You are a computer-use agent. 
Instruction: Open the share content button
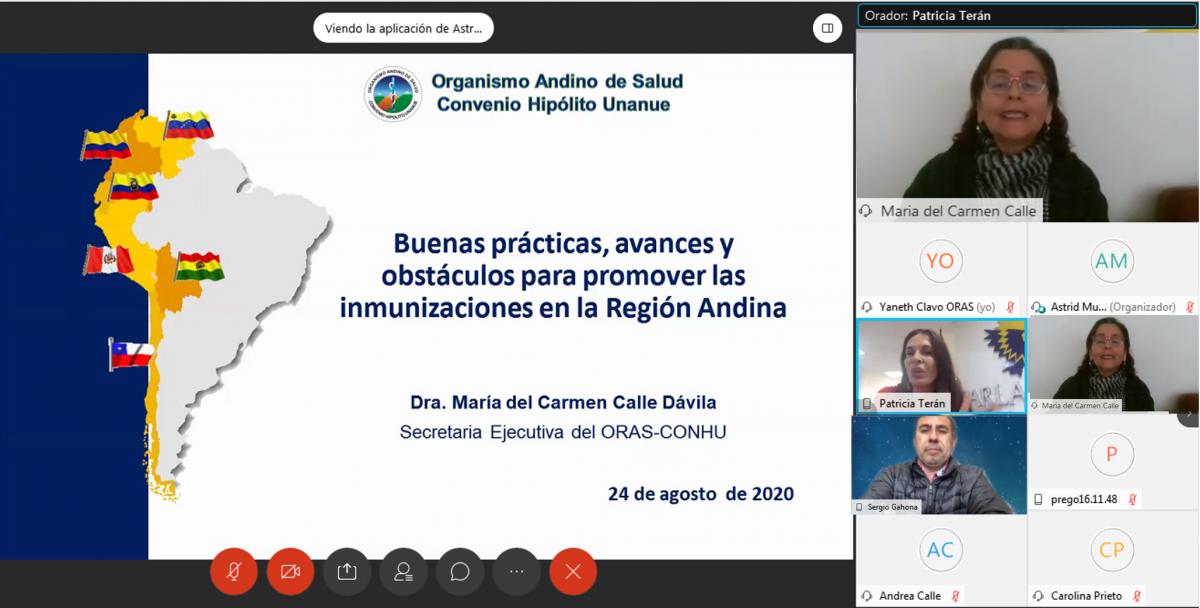347,571
